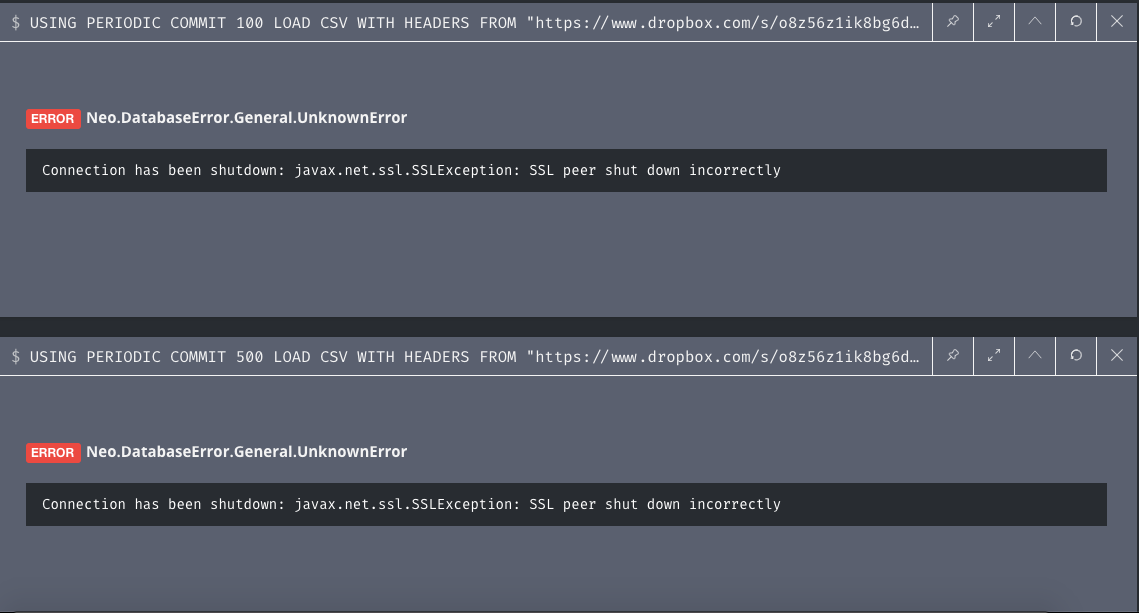Collapse the PERIODIC COMMIT 100 query editor
The width and height of the screenshot is (1139, 613).
click(x=1035, y=22)
